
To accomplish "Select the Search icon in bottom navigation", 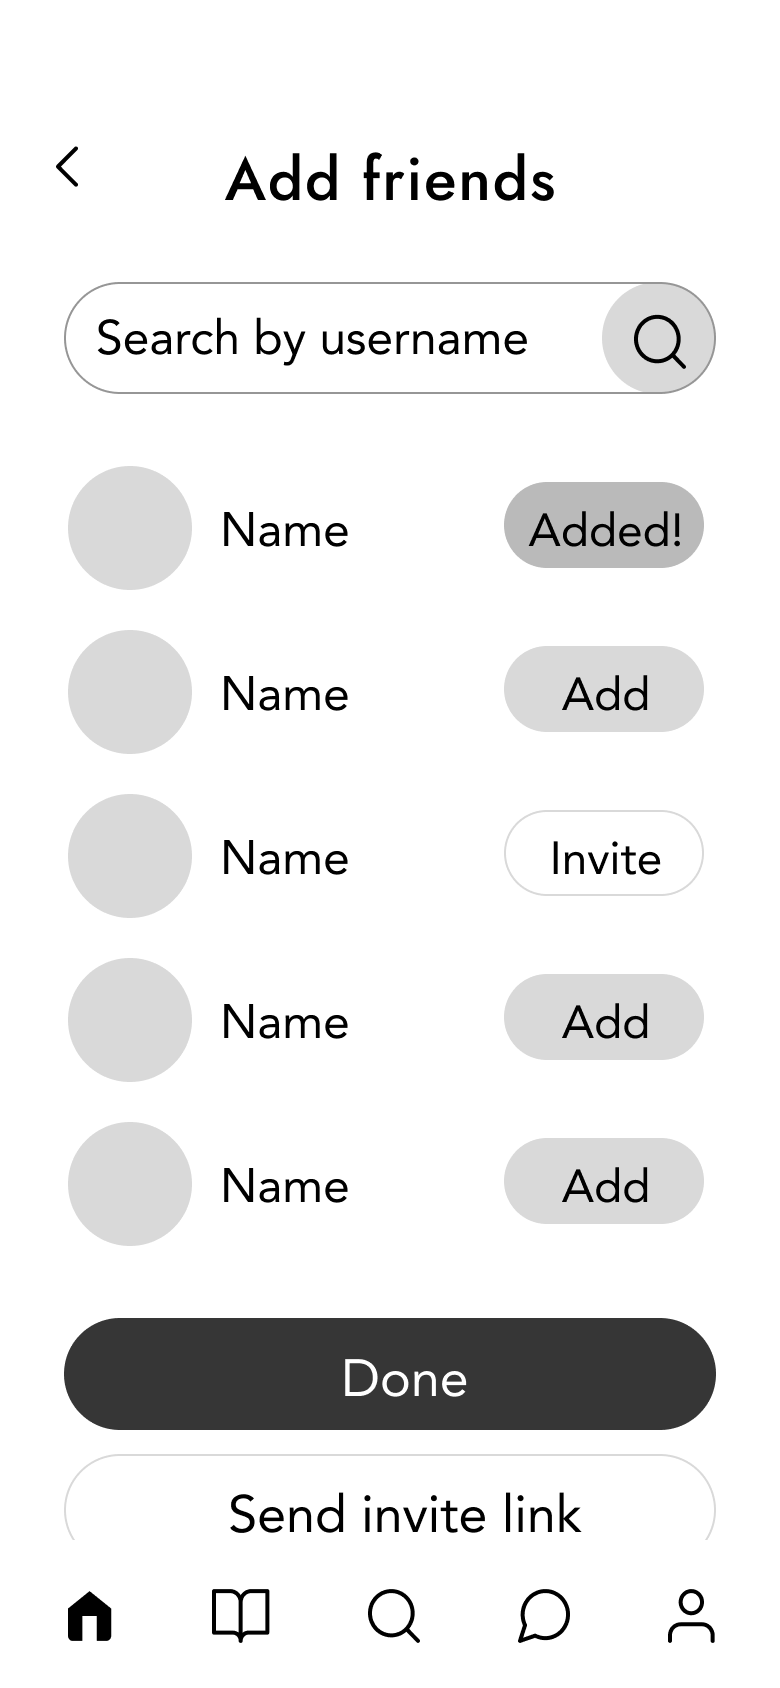I will [x=390, y=1615].
